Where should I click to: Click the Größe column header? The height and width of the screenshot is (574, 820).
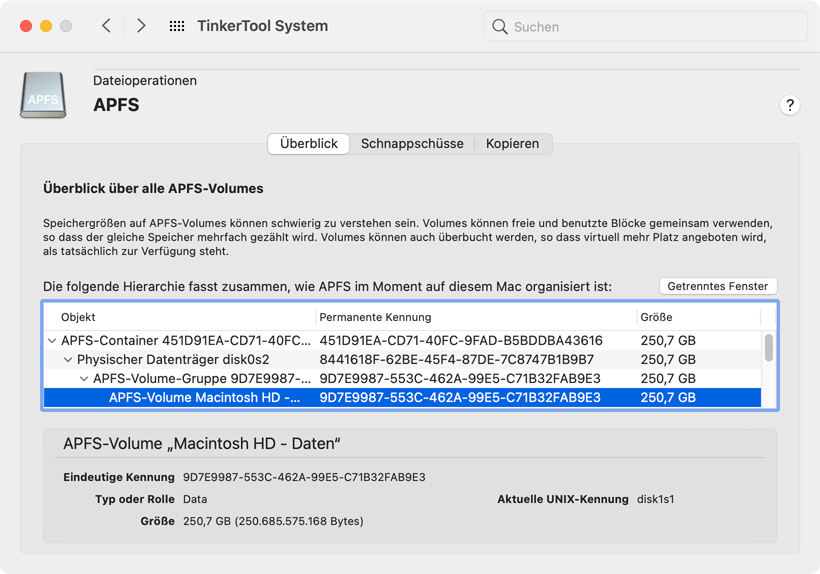[699, 317]
